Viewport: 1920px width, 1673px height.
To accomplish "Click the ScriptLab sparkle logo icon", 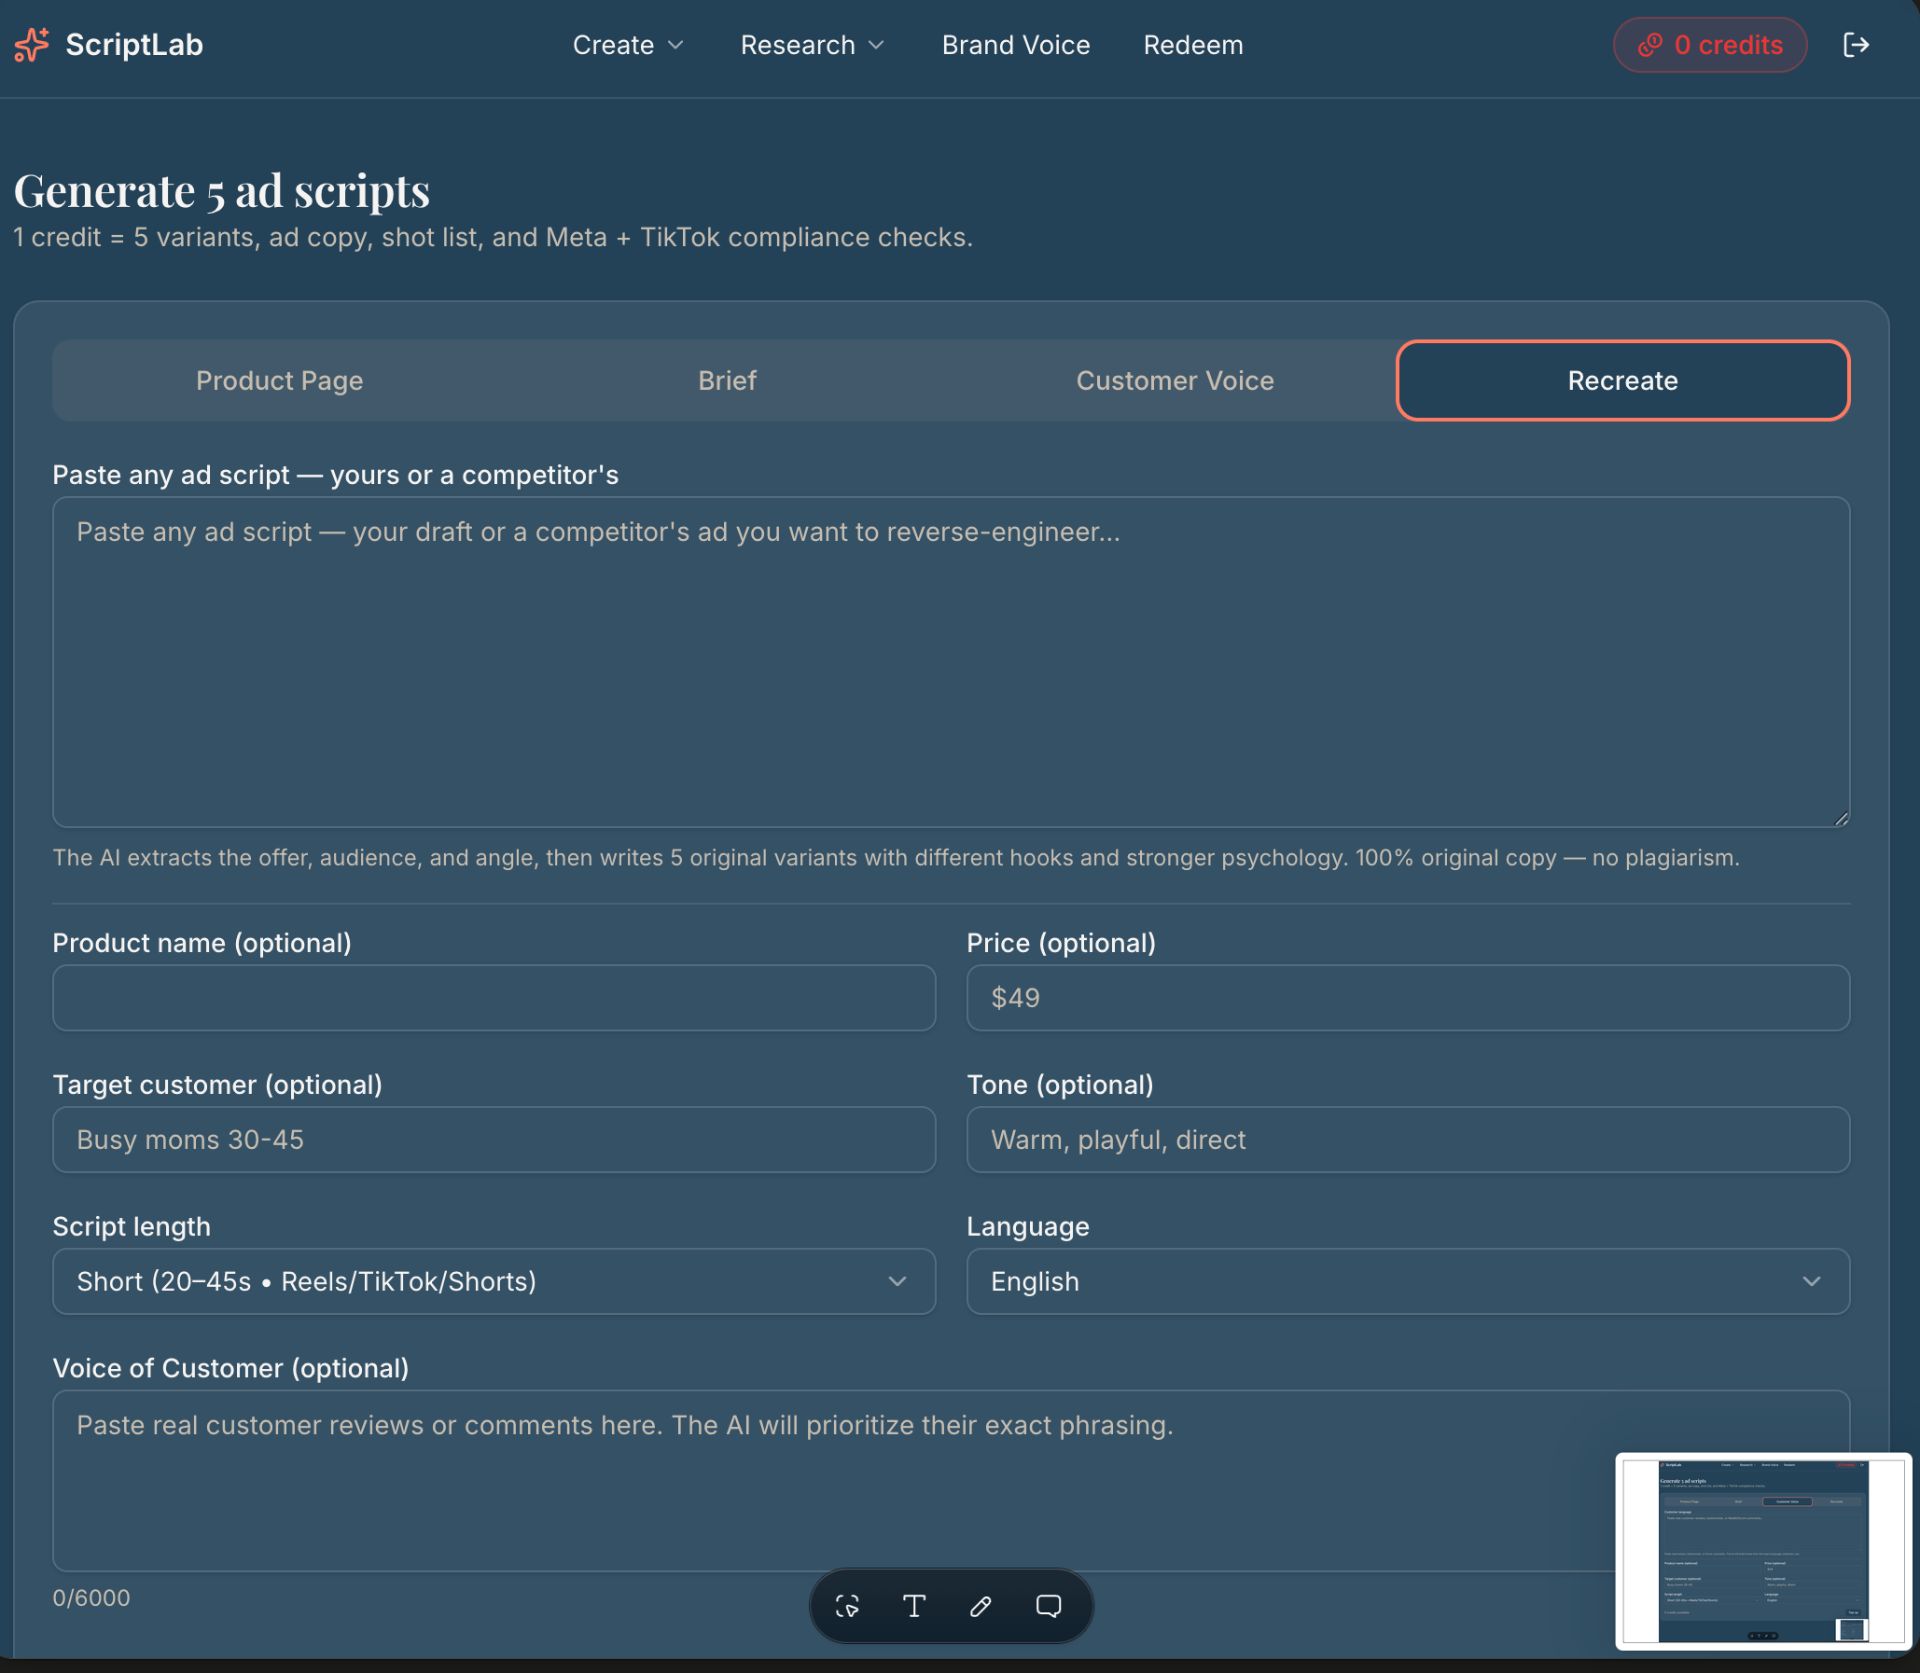I will (x=32, y=45).
